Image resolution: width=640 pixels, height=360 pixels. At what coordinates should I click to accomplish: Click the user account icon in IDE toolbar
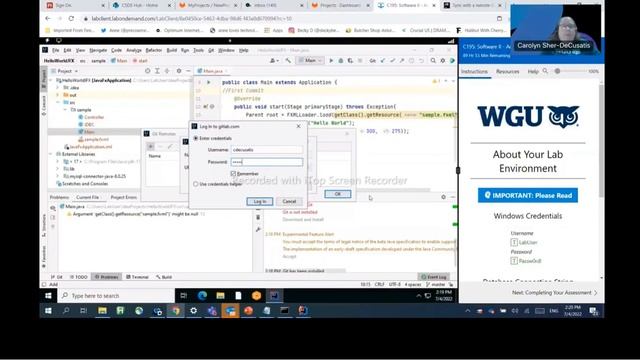pos(273,61)
